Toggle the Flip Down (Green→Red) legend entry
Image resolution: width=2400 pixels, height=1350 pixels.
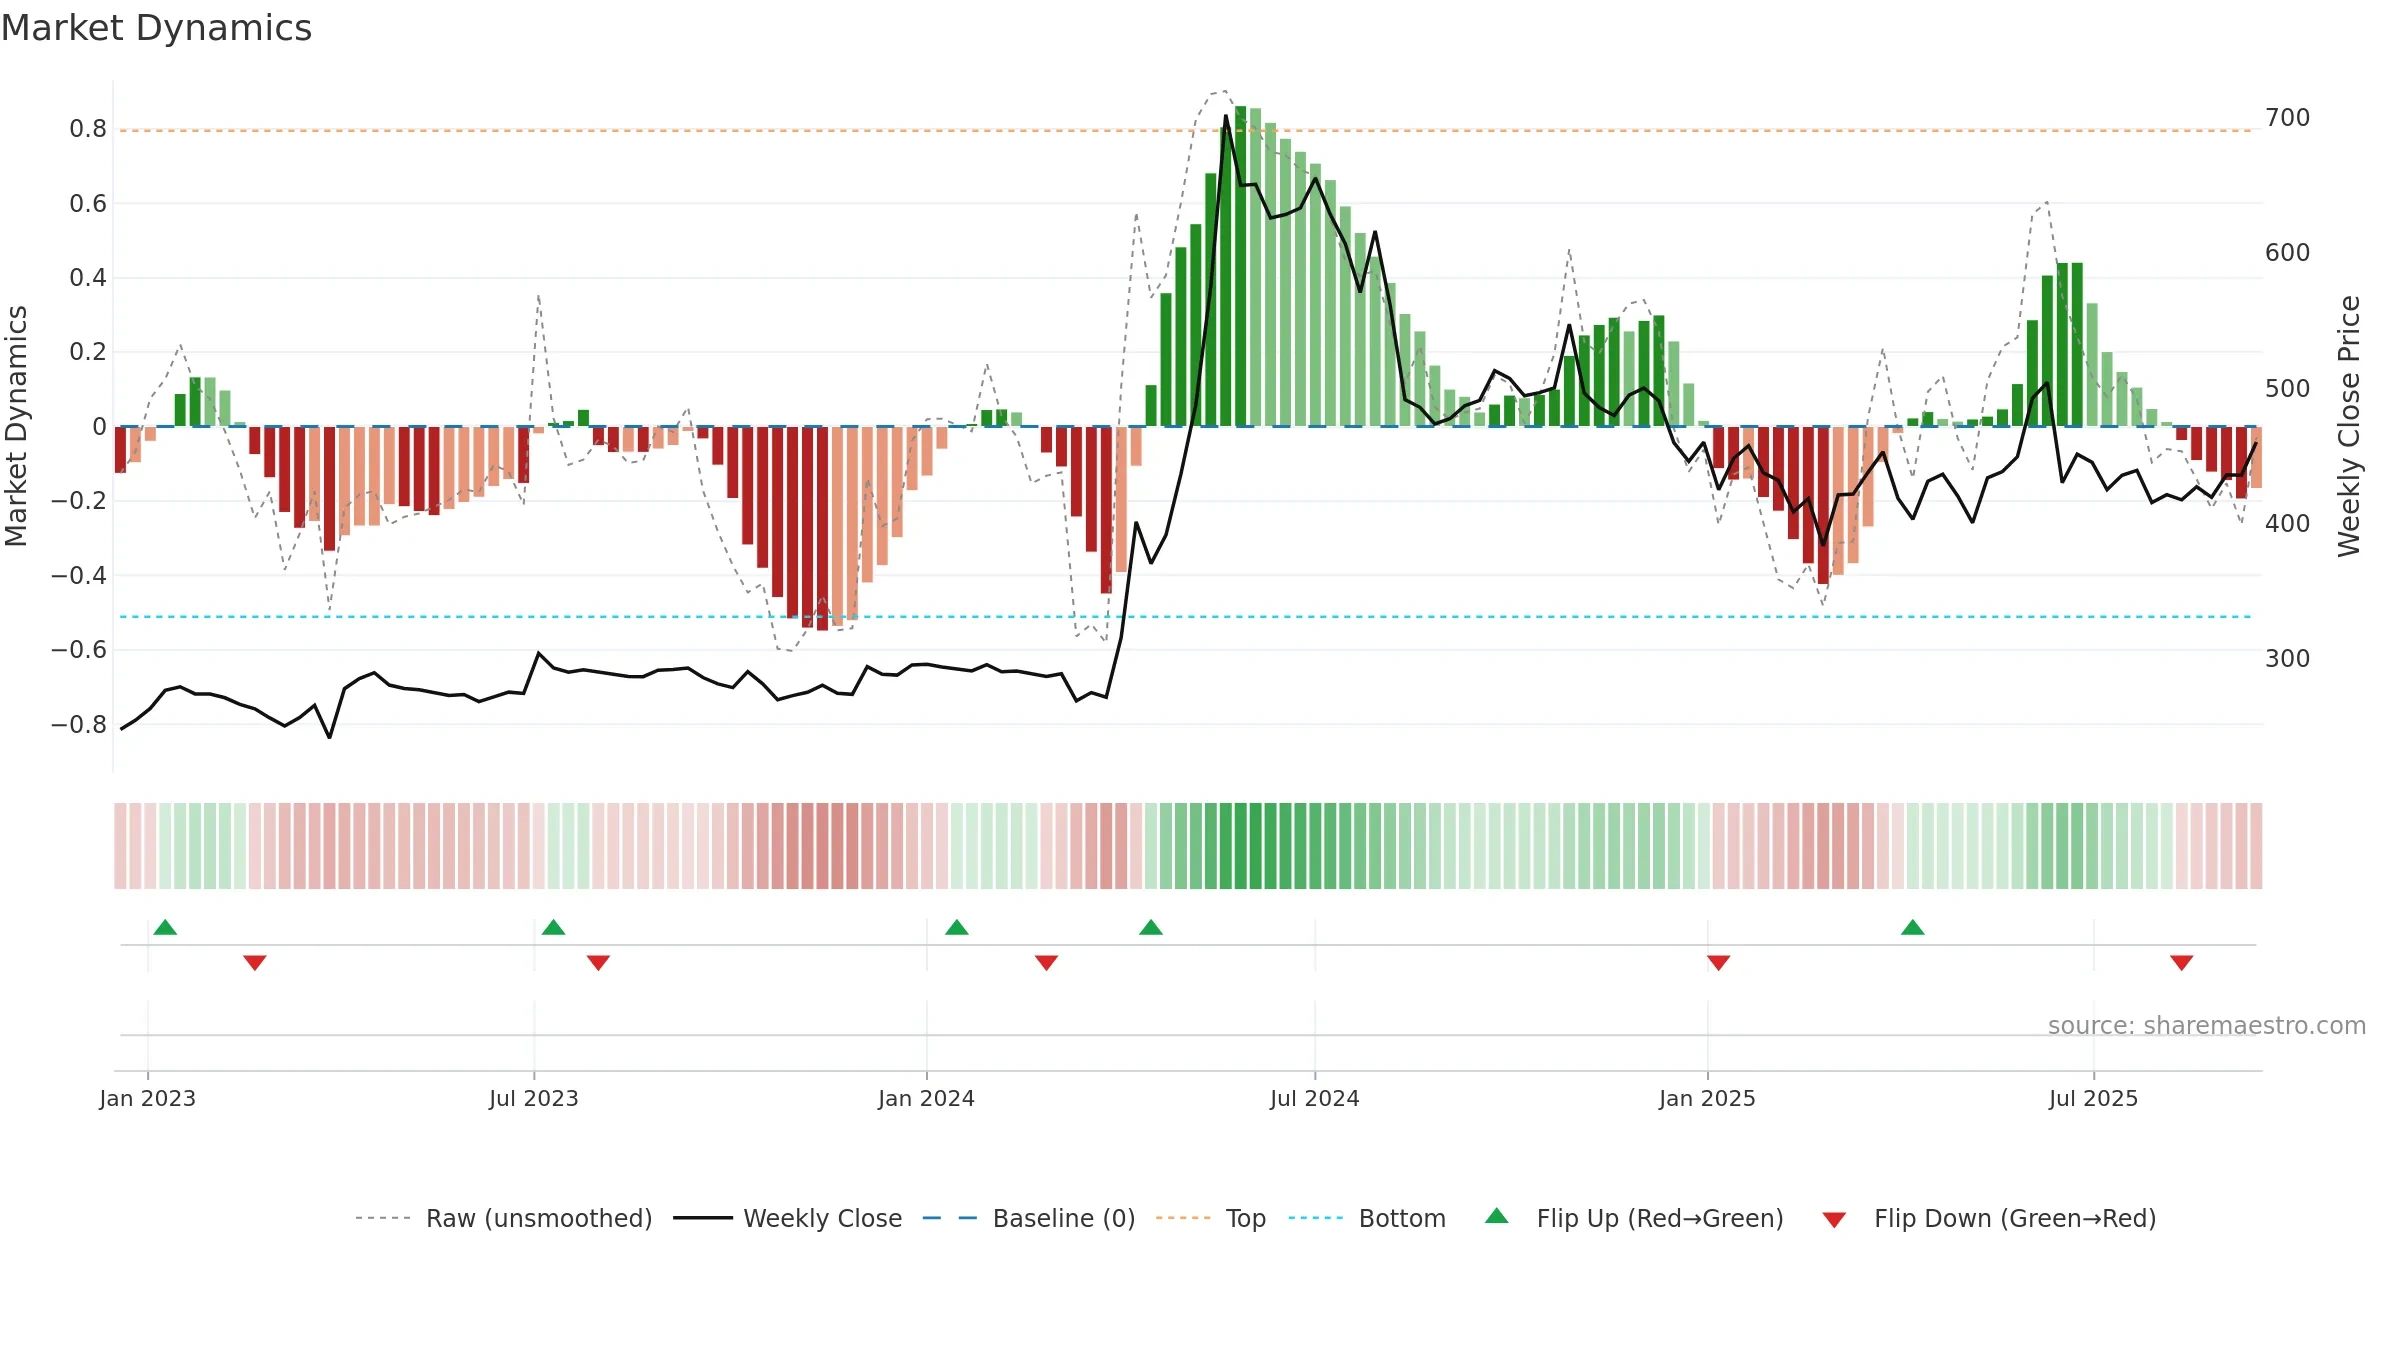1989,1219
